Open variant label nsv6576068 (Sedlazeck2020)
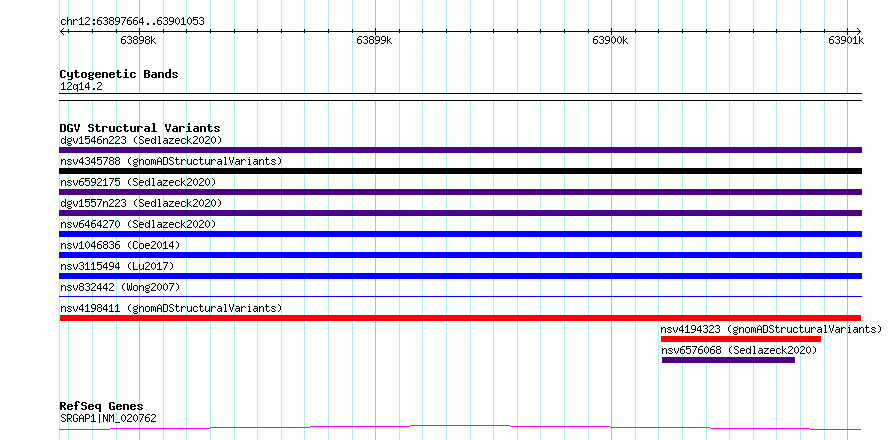 (x=739, y=351)
